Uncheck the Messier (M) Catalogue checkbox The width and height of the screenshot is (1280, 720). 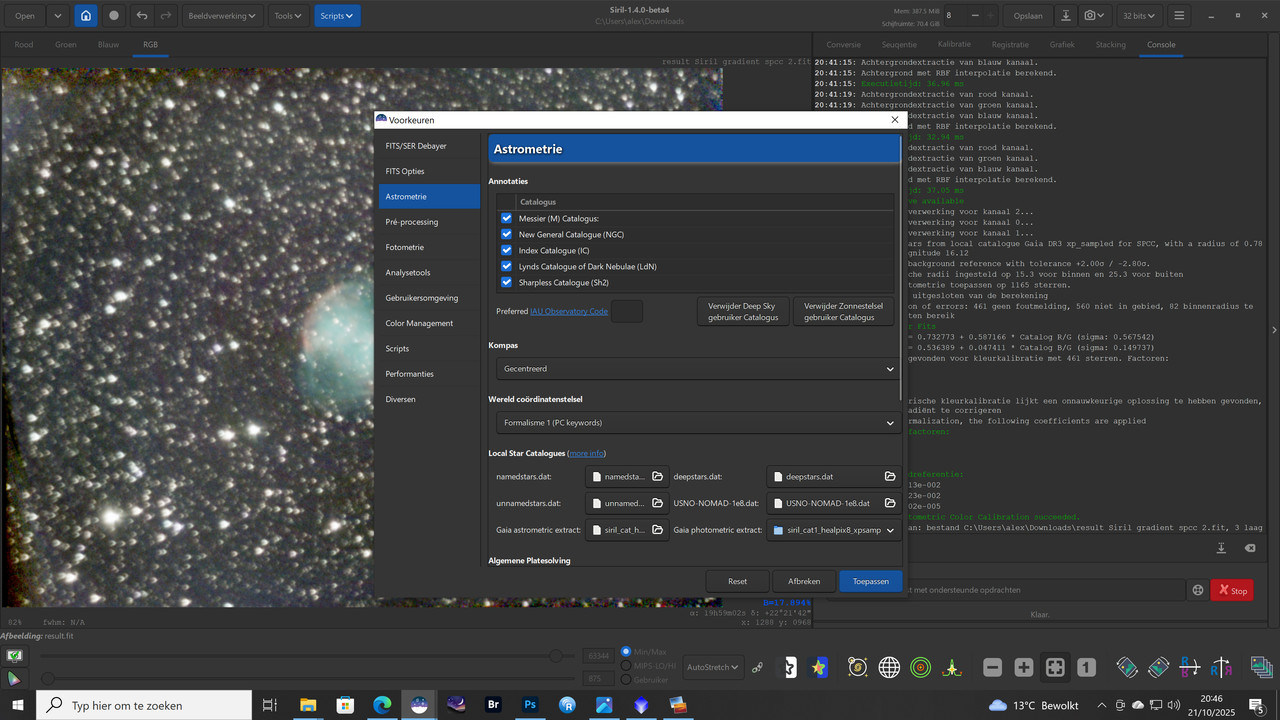(506, 218)
